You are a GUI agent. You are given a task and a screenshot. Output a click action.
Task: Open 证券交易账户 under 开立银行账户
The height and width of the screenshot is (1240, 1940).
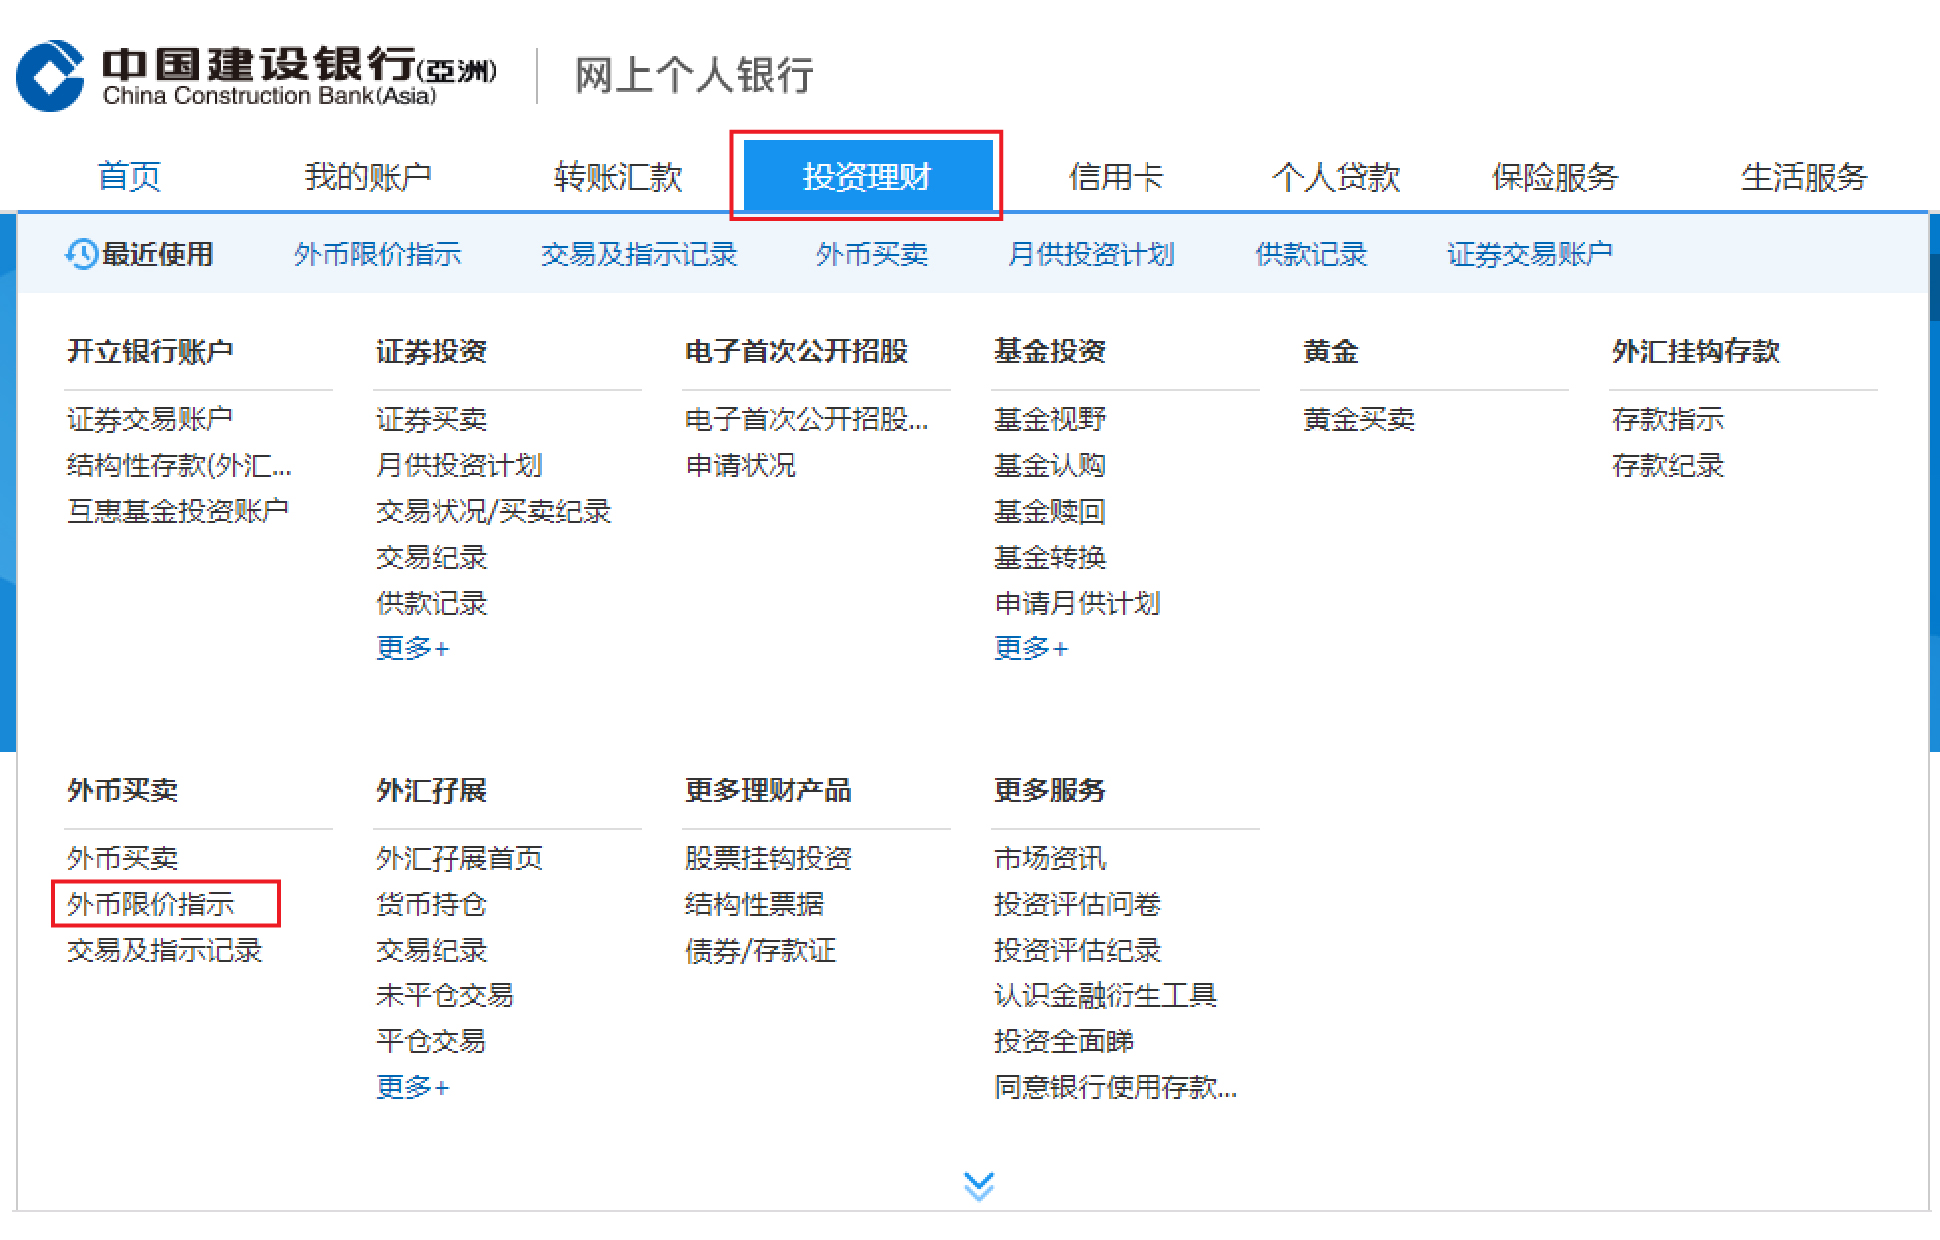coord(150,419)
